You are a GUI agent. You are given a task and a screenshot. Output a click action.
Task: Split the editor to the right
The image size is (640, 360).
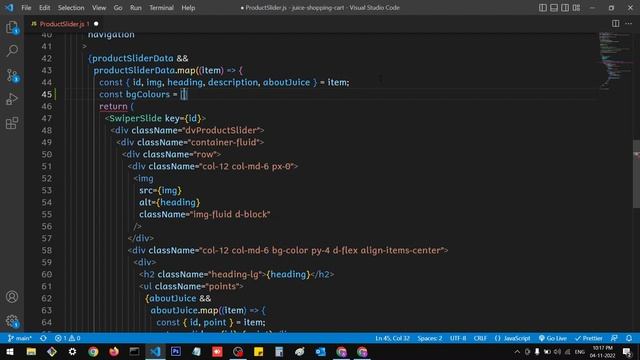click(x=616, y=24)
